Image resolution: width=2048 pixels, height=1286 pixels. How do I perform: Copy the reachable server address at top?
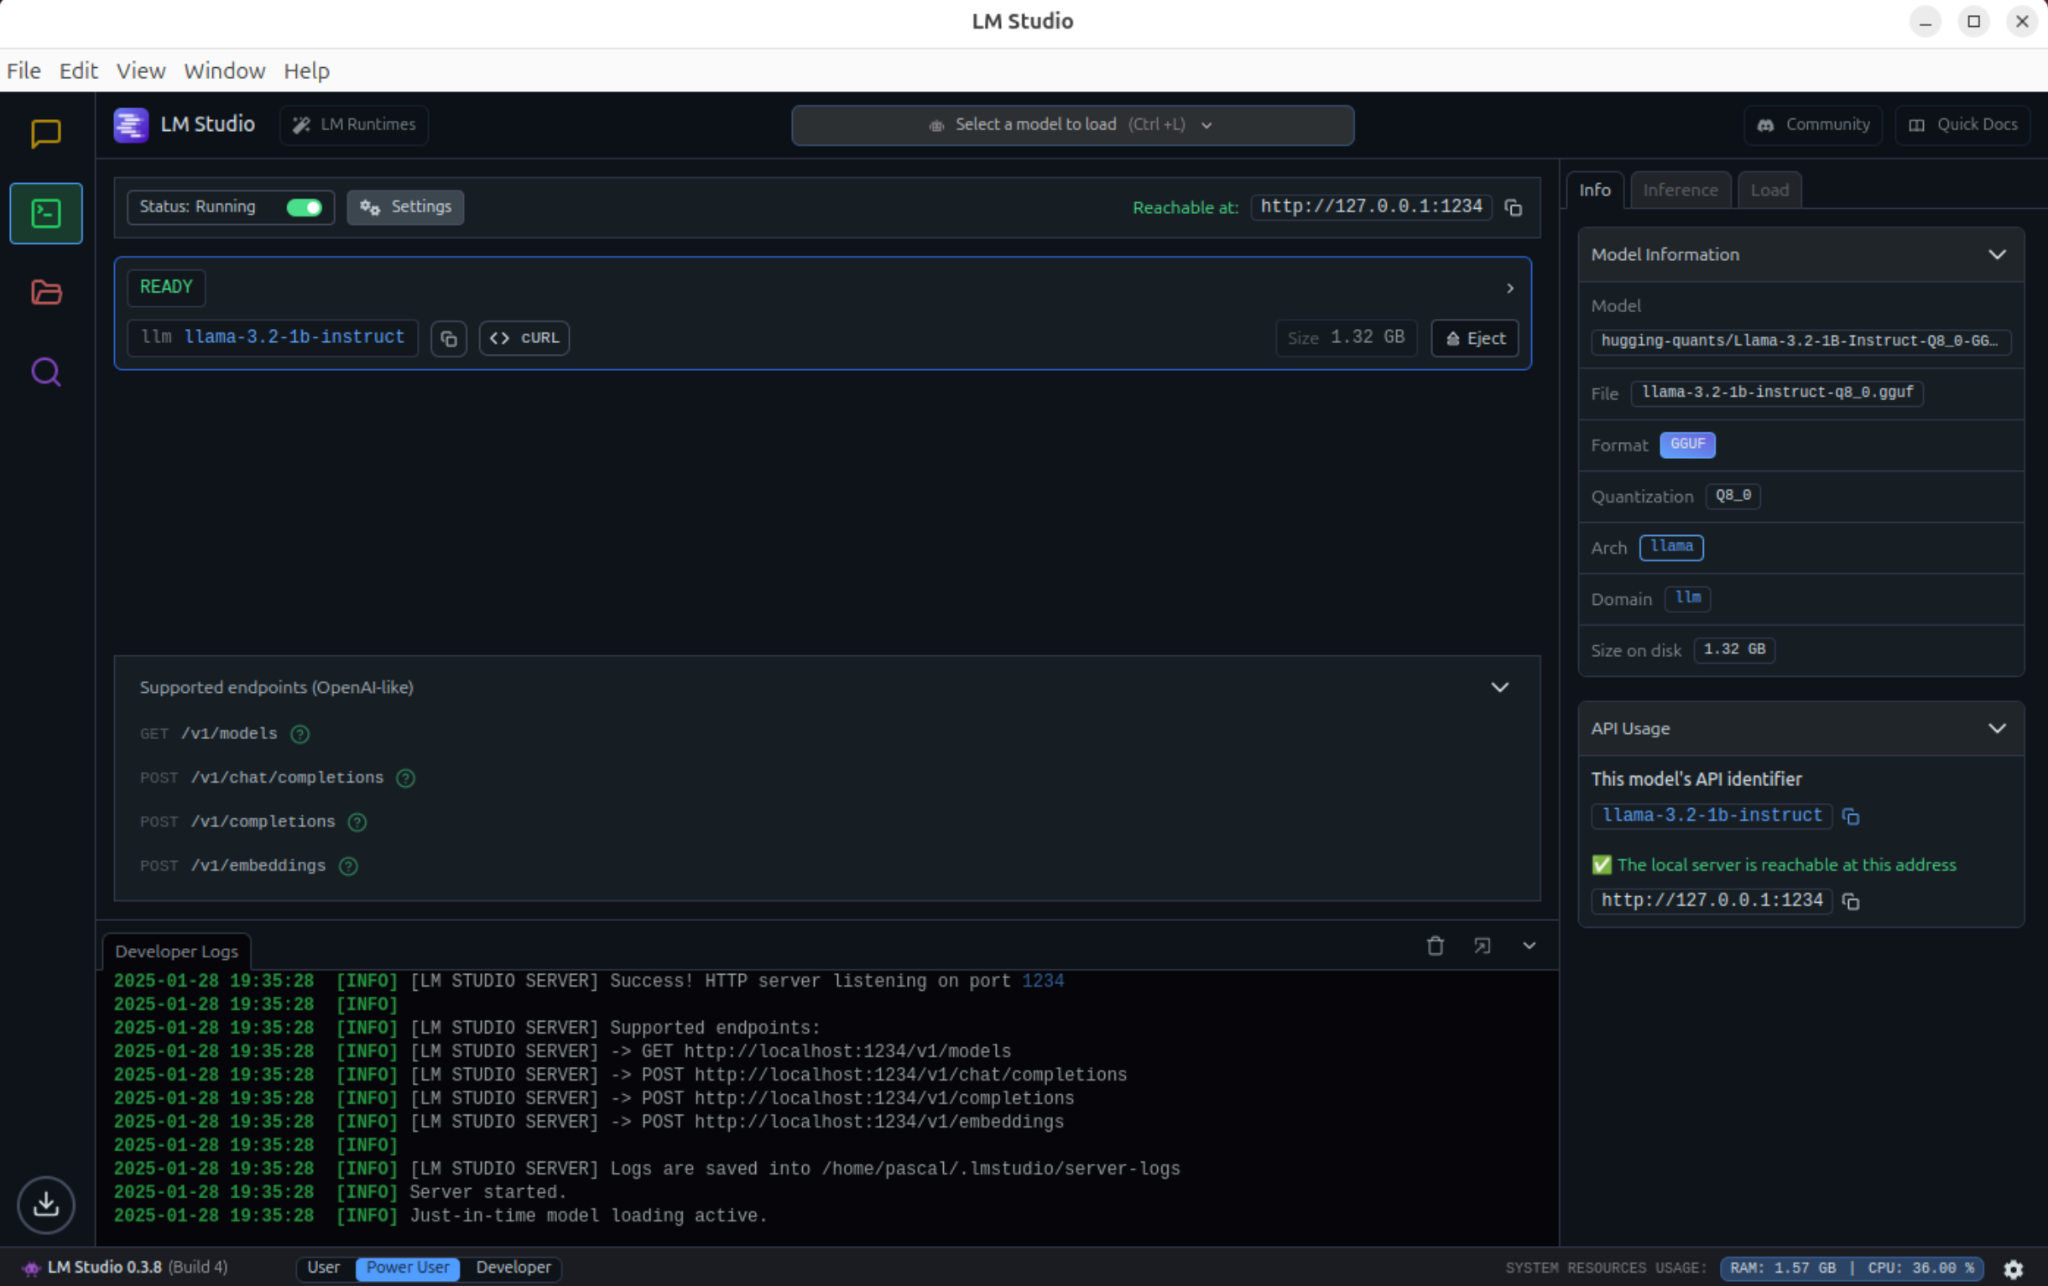pyautogui.click(x=1513, y=208)
